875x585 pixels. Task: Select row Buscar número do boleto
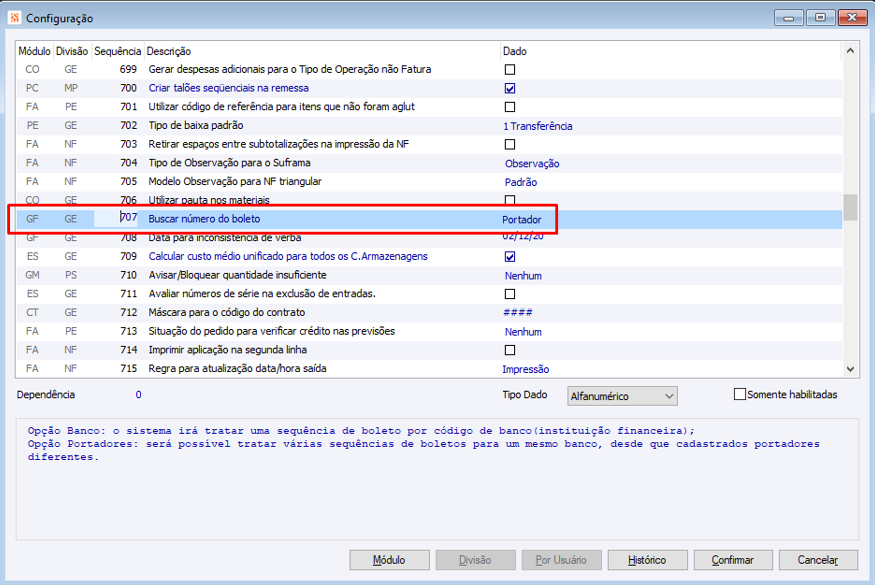click(x=429, y=219)
